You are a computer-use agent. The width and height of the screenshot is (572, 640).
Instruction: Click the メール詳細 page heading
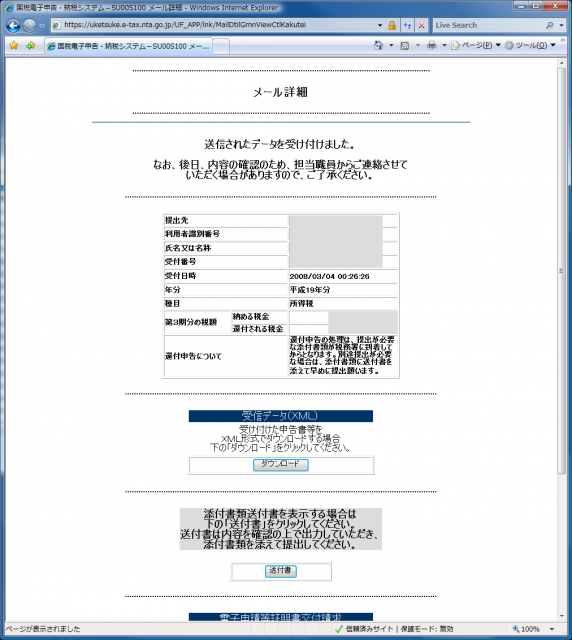280,92
